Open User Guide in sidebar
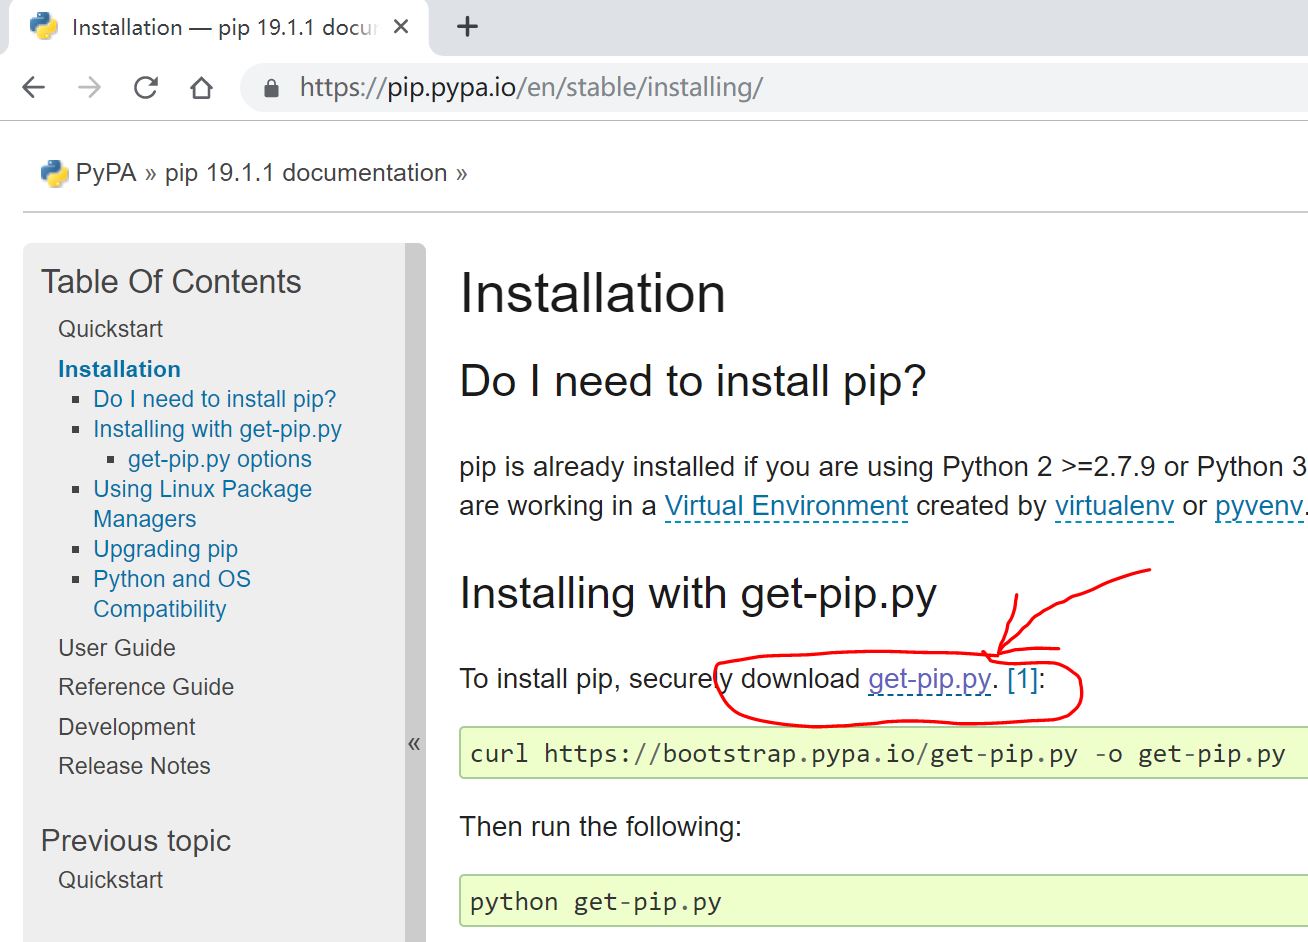The image size is (1308, 942). (x=117, y=648)
